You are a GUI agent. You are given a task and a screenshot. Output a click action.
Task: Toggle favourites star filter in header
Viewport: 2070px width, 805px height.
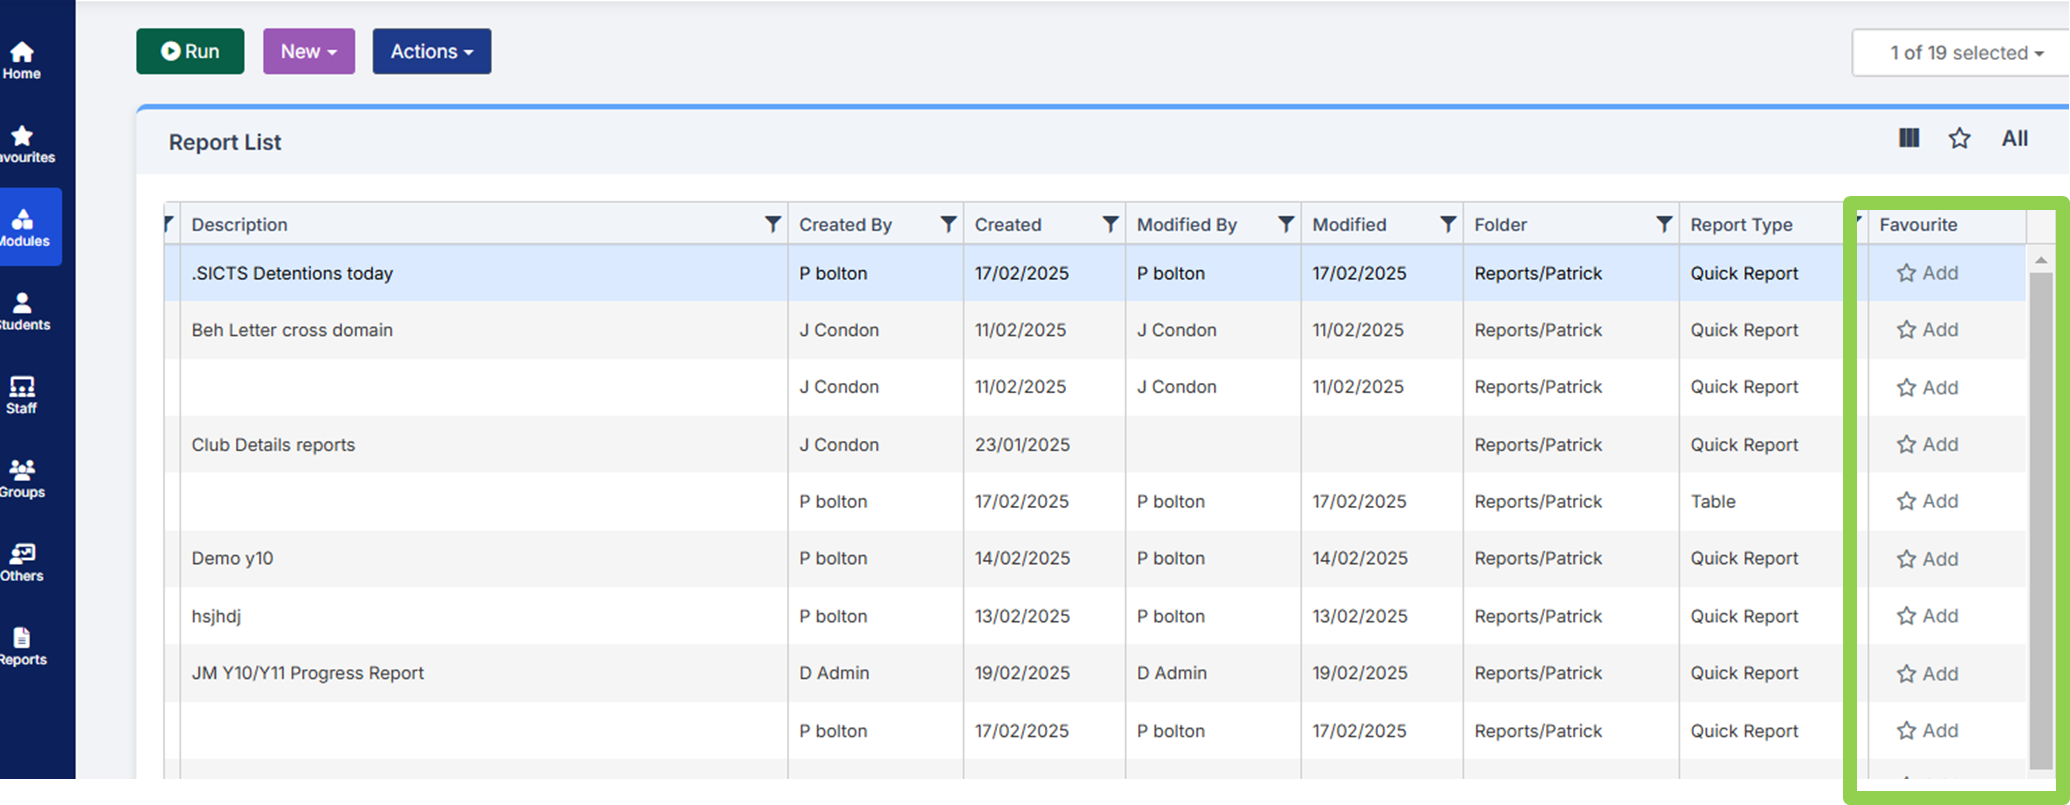tap(1959, 139)
